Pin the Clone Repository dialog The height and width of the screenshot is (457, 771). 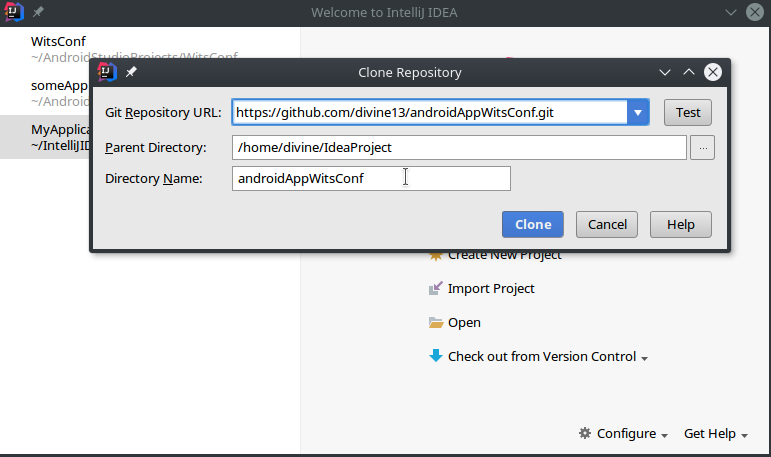click(x=131, y=72)
